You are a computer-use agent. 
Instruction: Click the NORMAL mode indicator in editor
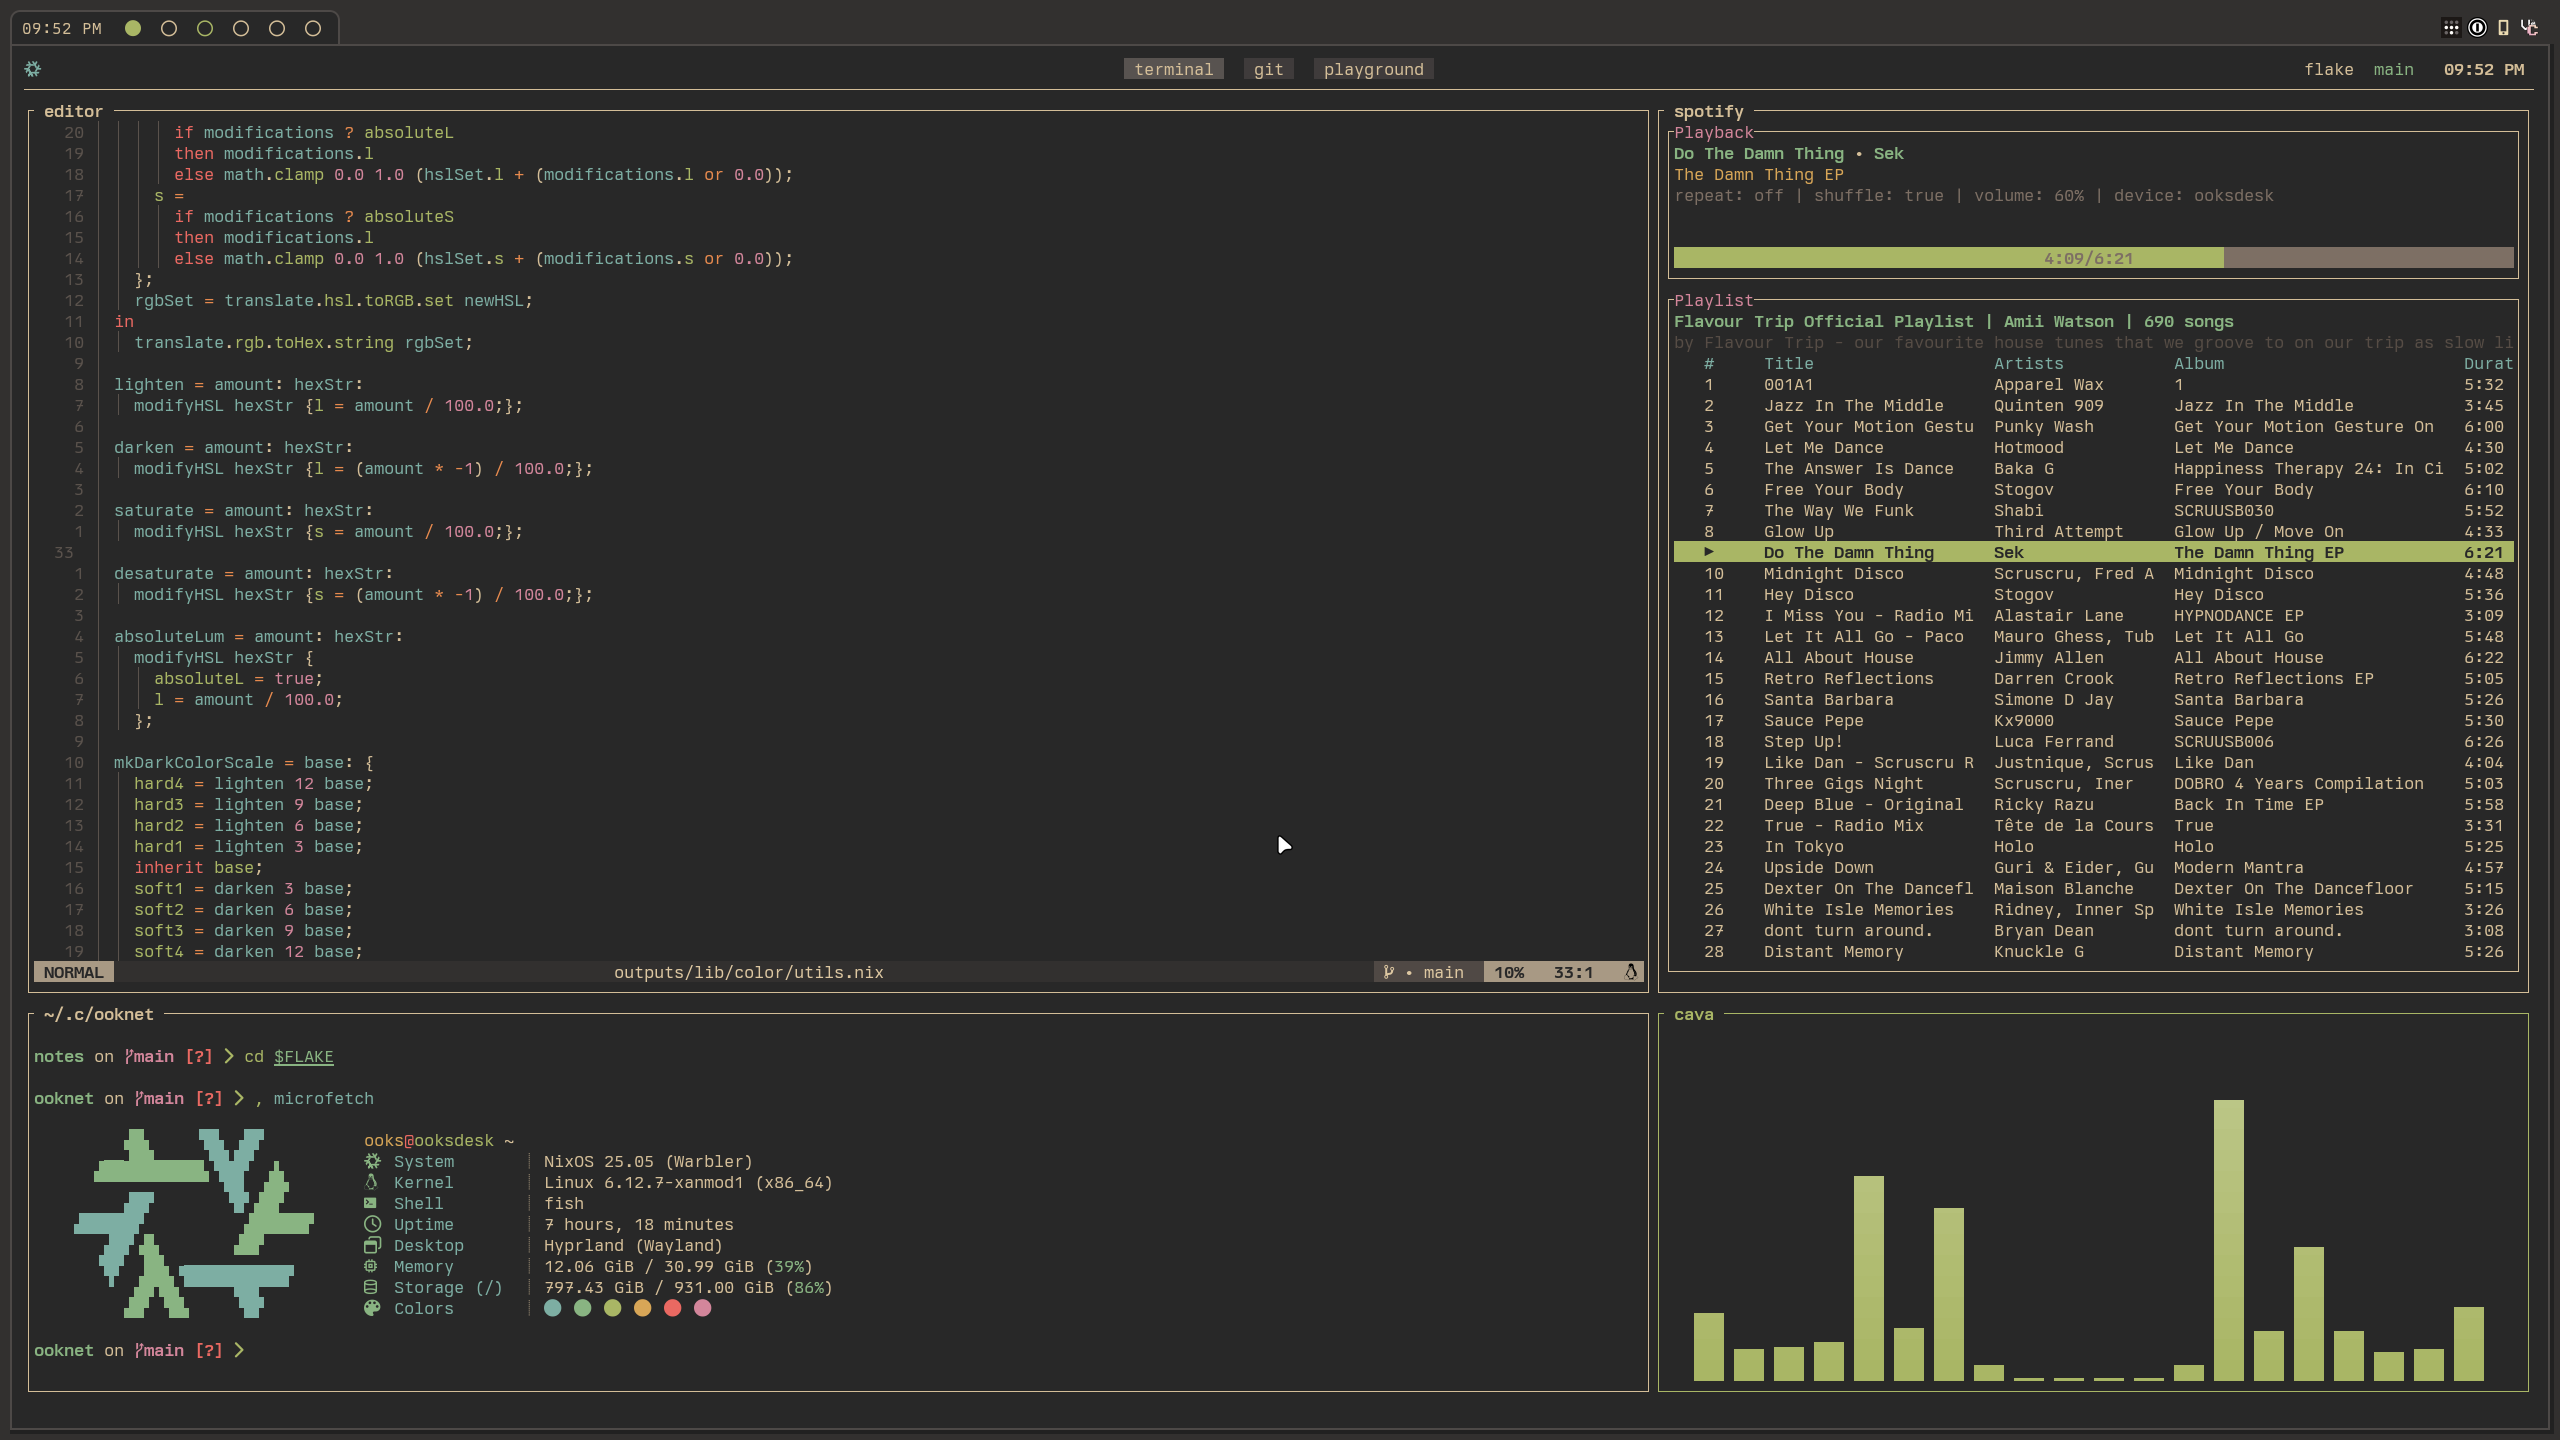coord(73,972)
